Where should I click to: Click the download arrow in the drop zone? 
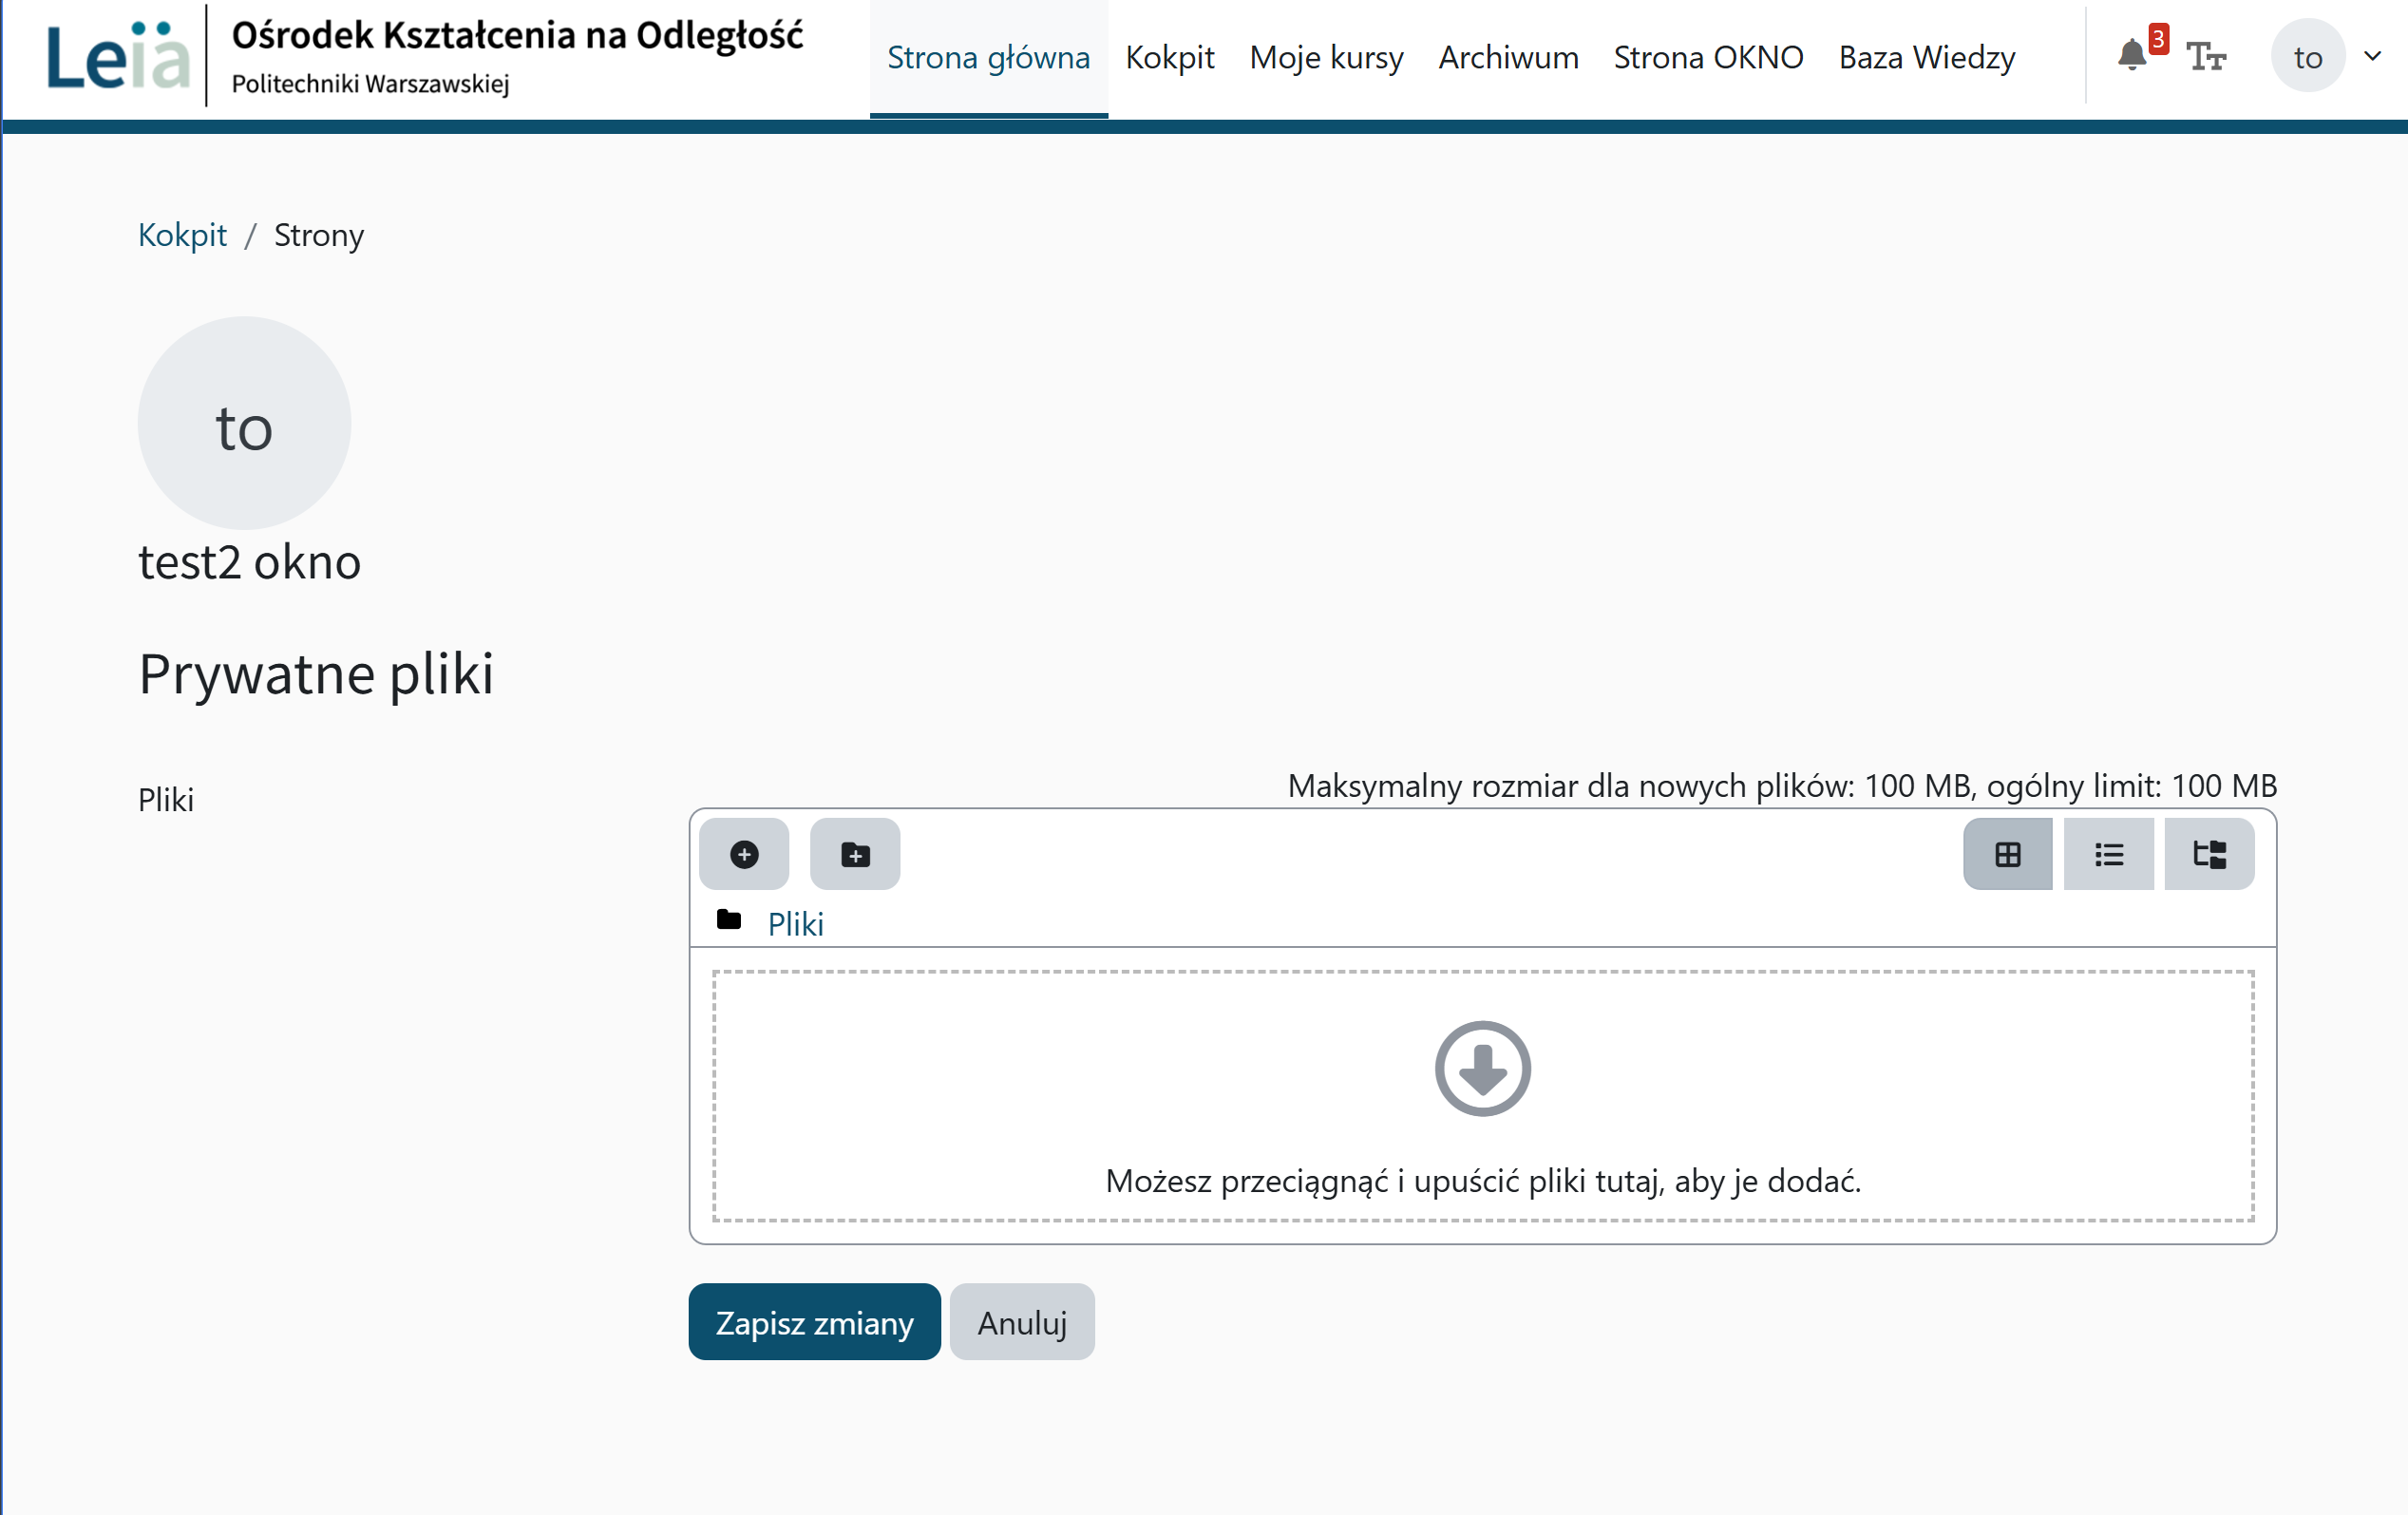(1483, 1067)
